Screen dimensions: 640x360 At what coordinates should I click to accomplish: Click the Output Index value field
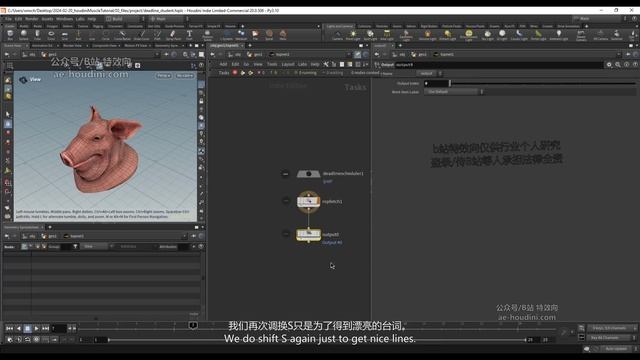click(436, 83)
